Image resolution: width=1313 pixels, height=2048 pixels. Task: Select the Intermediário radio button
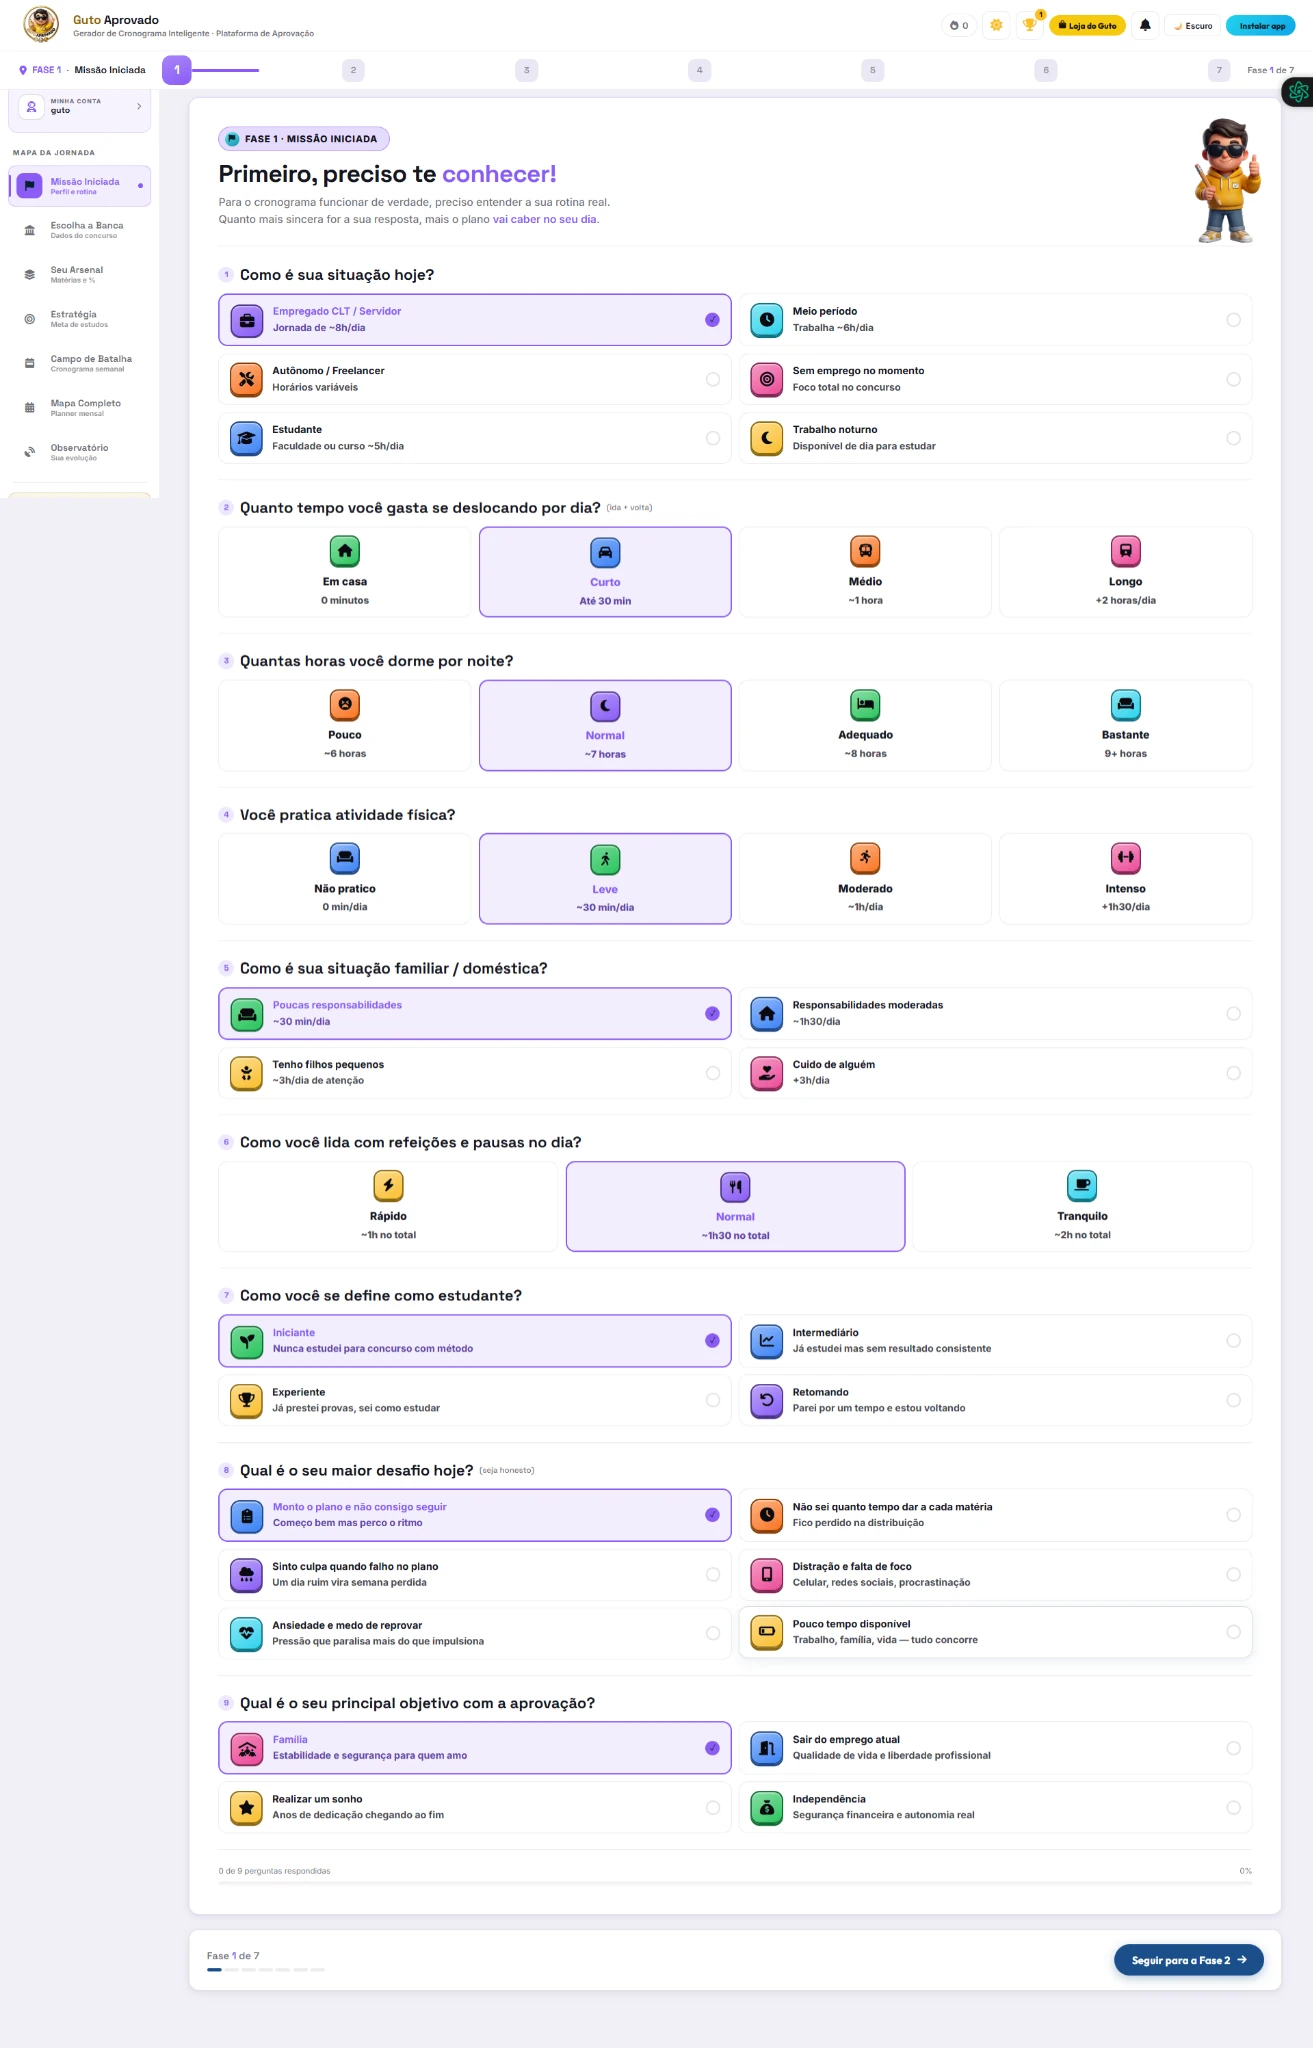click(x=1233, y=1341)
